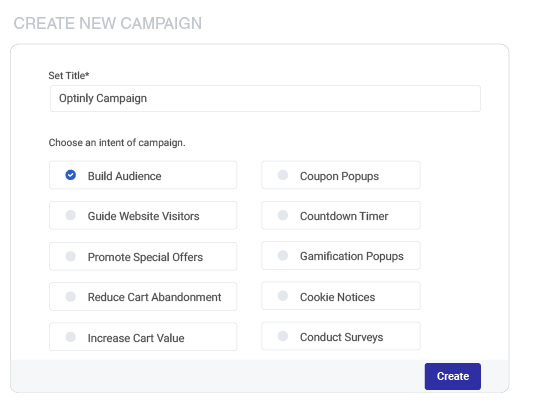Focus the Set Title input field
The width and height of the screenshot is (533, 402).
click(x=265, y=99)
